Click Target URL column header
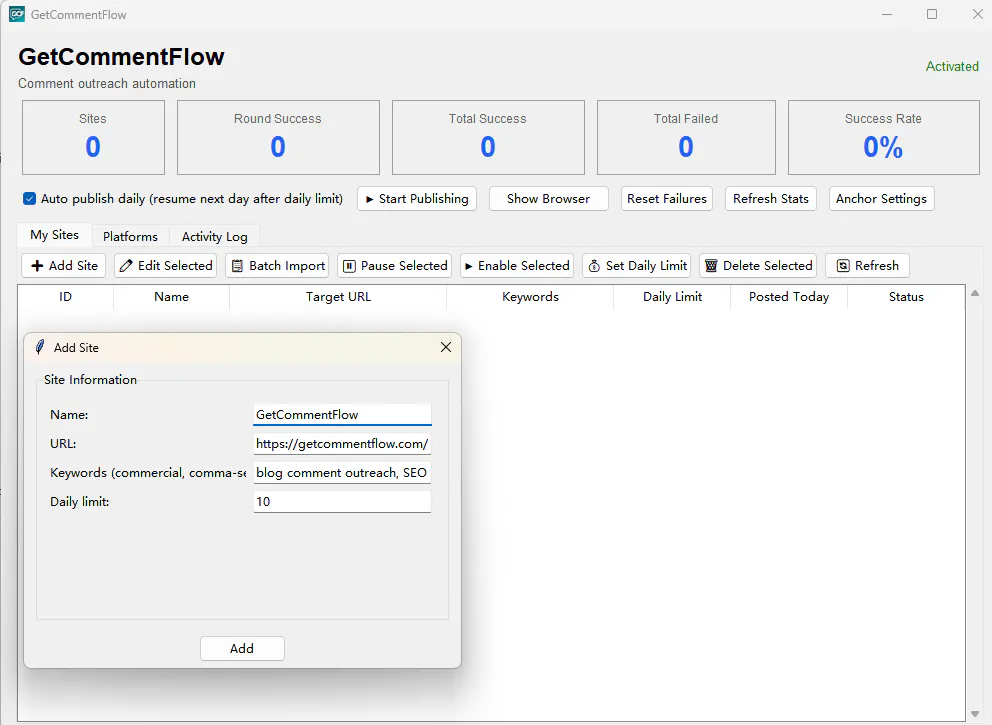Screen dimensions: 992x725 coord(338,297)
